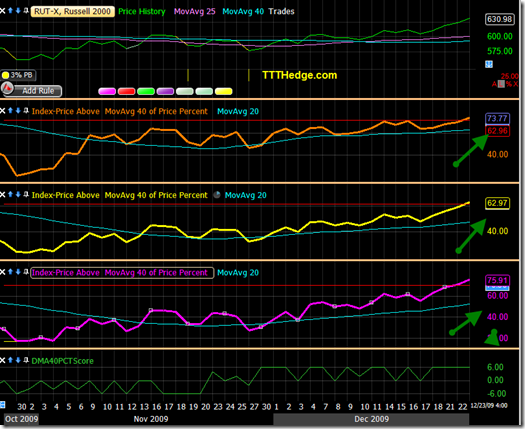
Task: Select the yellow Index-Price Above label
Action: [66, 195]
